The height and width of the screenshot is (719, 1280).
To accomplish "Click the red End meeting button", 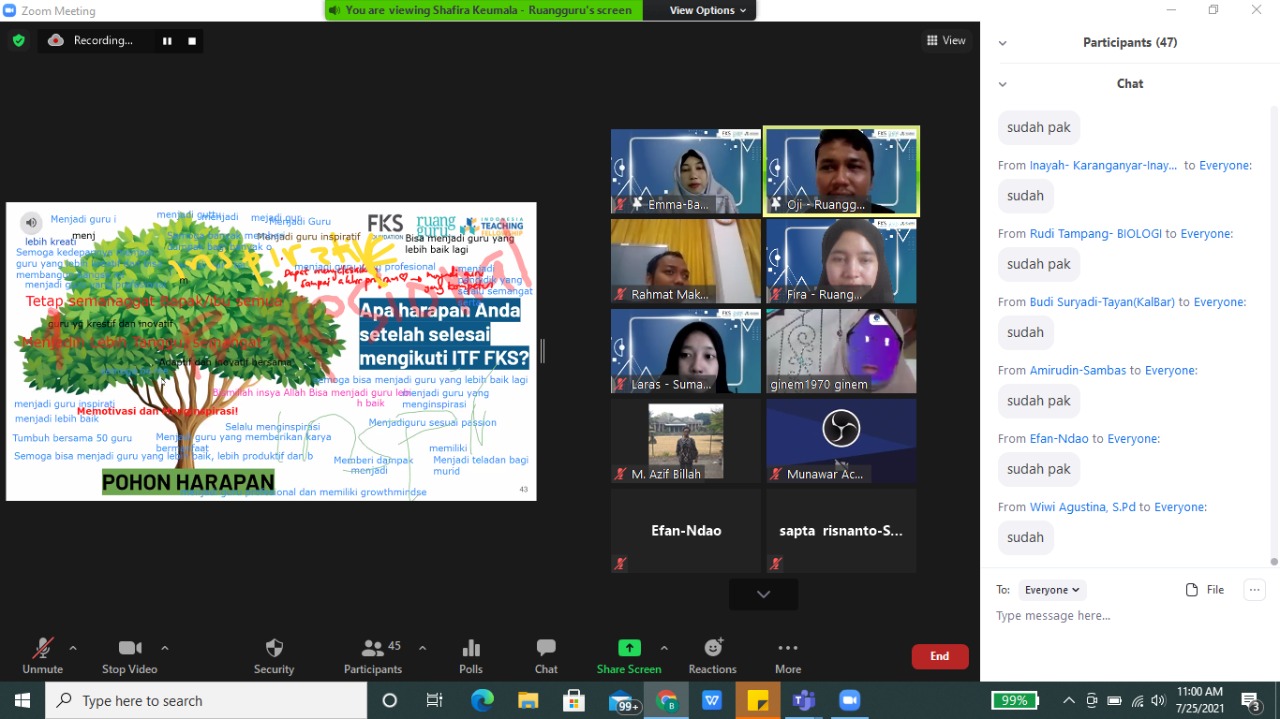I will (939, 656).
